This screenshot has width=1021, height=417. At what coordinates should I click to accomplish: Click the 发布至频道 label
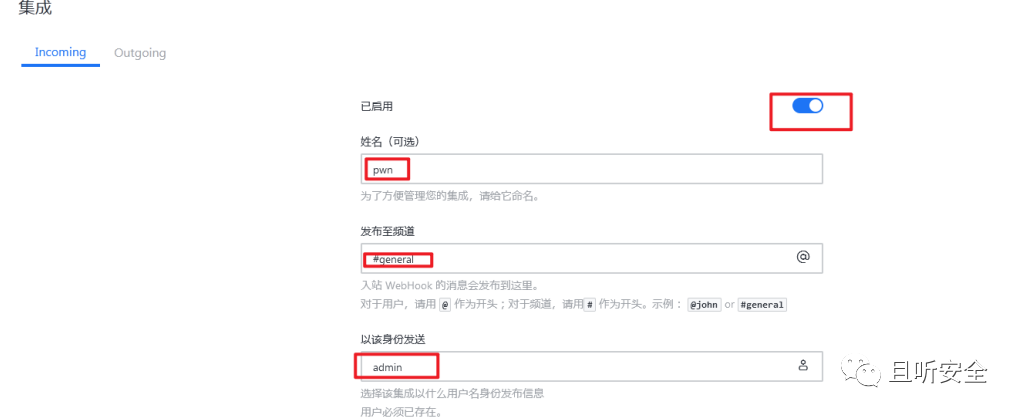[x=387, y=231]
